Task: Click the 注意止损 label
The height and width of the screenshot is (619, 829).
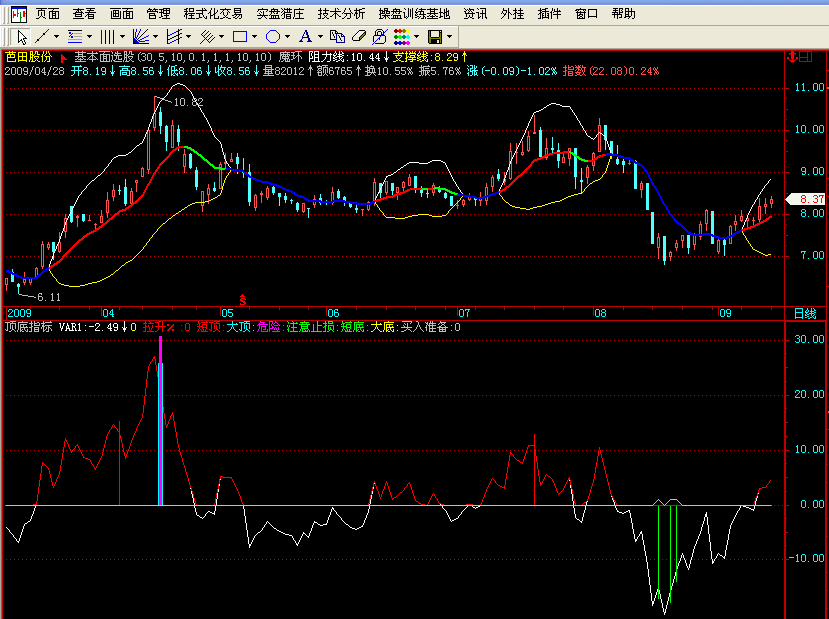Action: [310, 327]
